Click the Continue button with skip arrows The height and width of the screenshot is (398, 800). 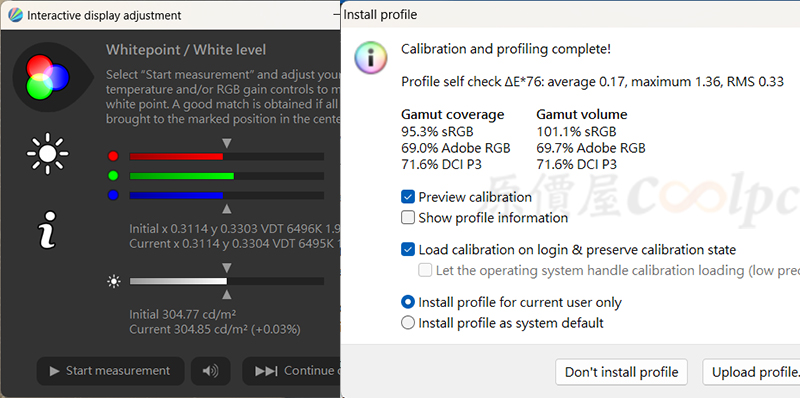[x=291, y=371]
